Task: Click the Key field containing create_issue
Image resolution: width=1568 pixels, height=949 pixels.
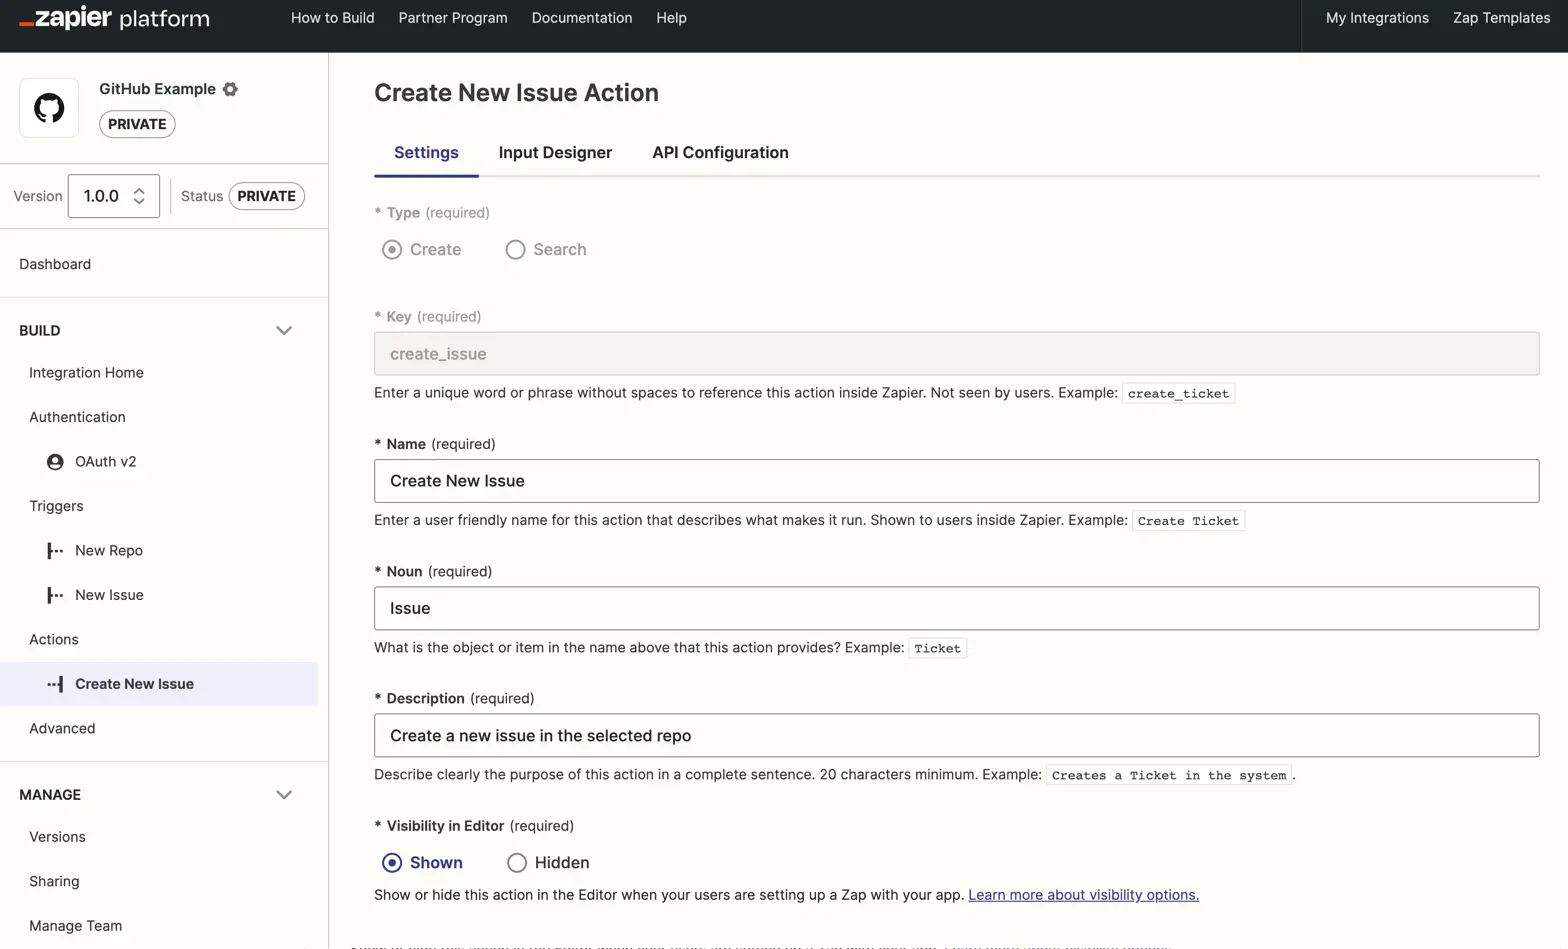Action: click(x=956, y=354)
